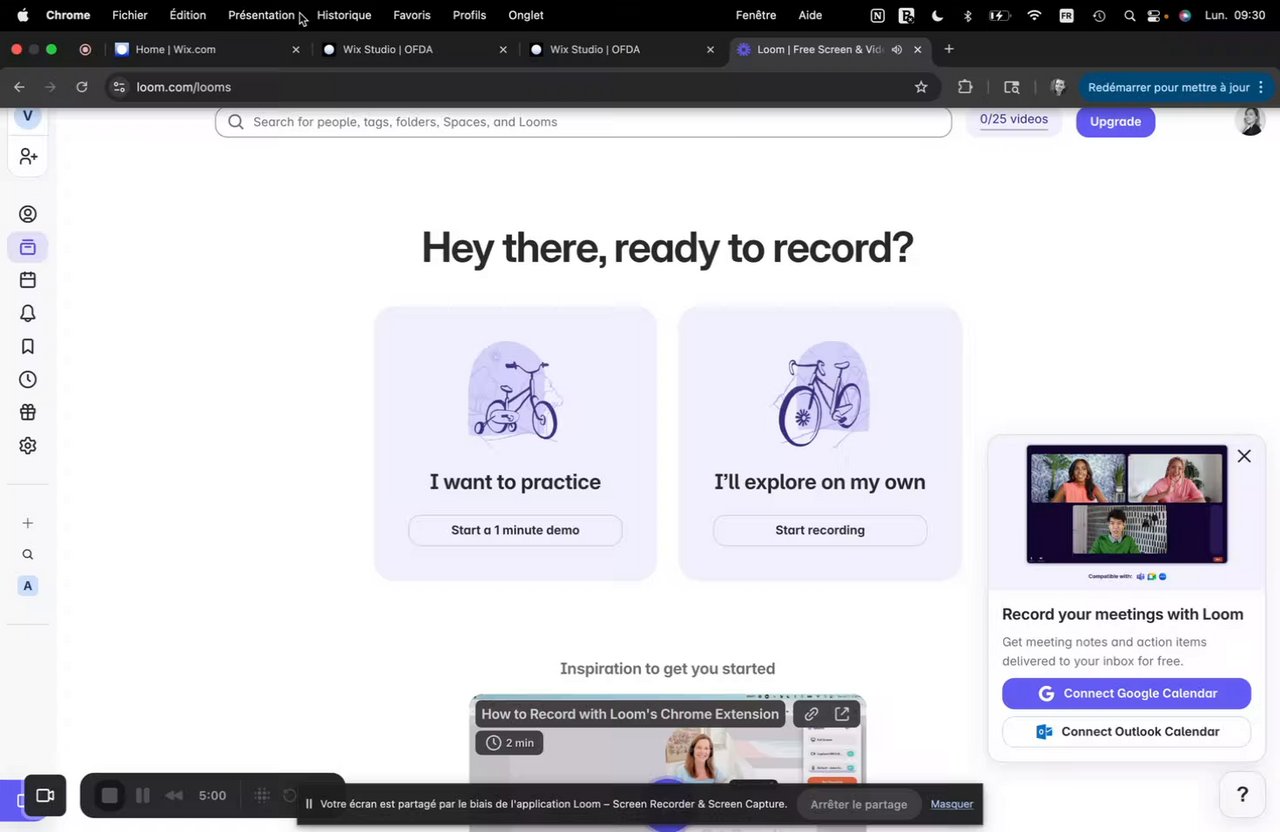The height and width of the screenshot is (832, 1280).
Task: Click 'Redémarrer pour mettre à jour'
Action: tap(1169, 87)
